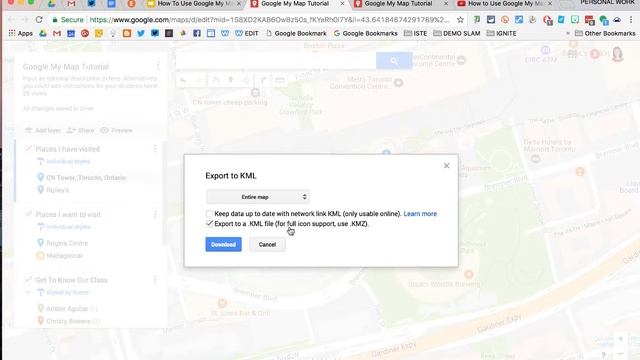Click the OneDrive cloud extension icon

click(x=617, y=20)
